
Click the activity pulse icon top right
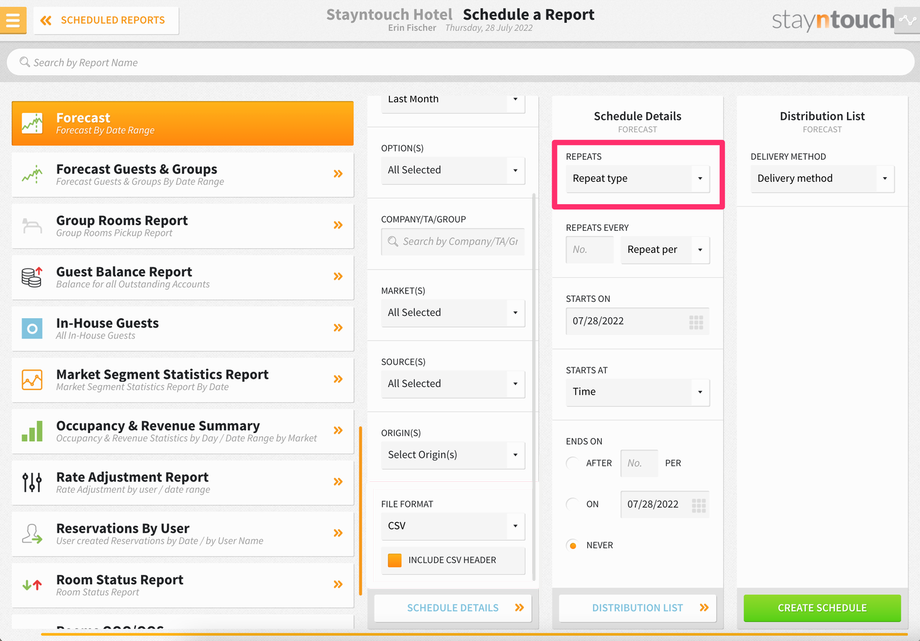tap(907, 21)
